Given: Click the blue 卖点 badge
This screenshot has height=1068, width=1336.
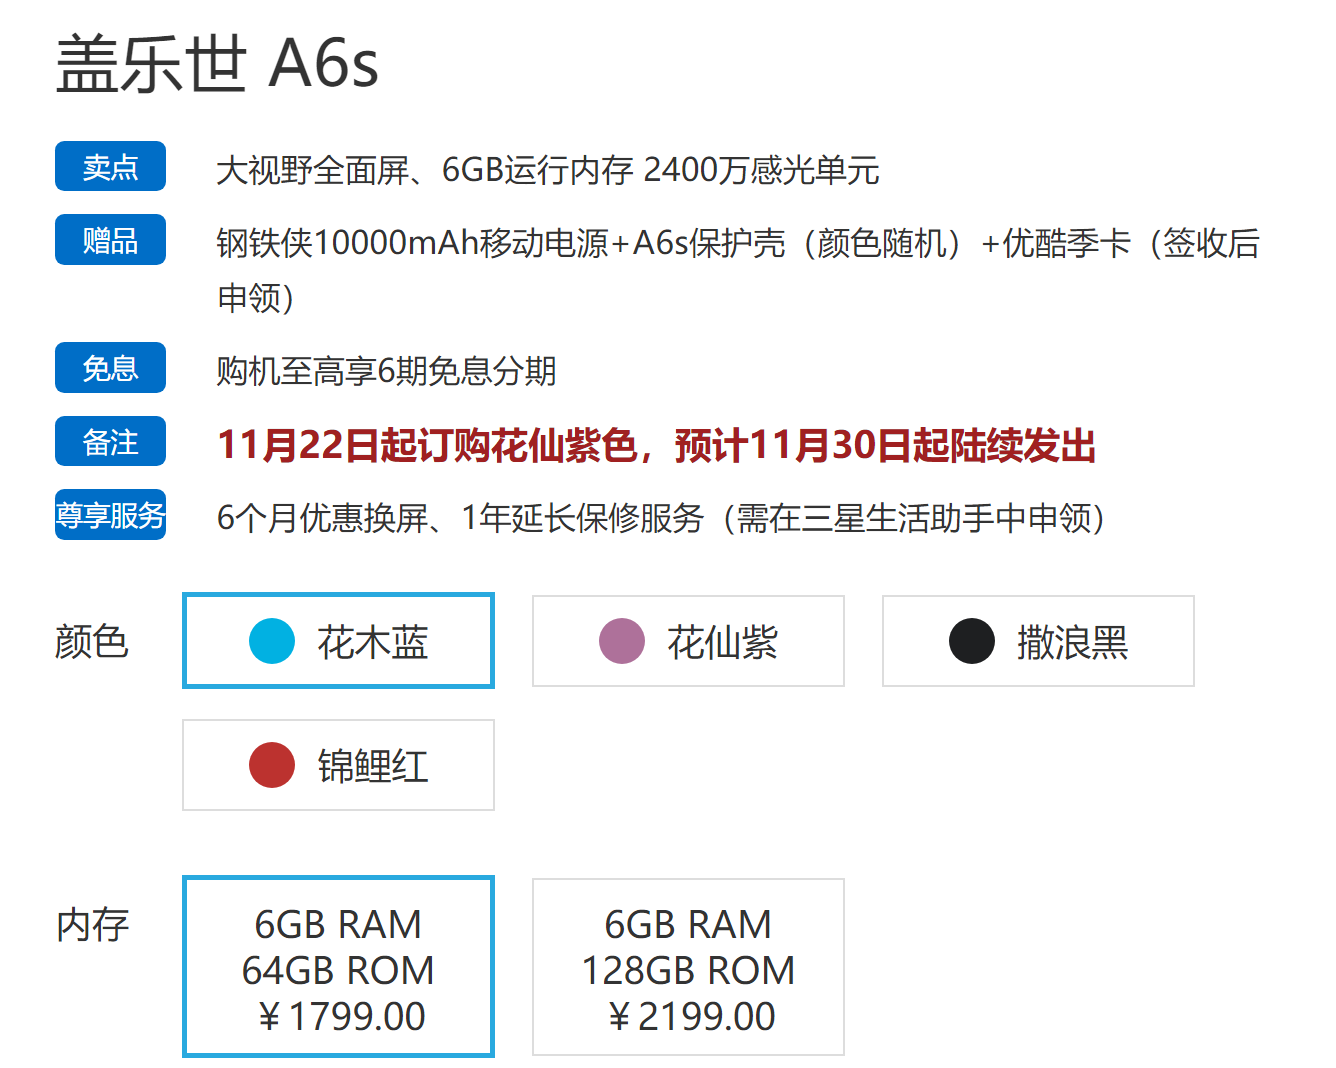Looking at the screenshot, I should point(110,167).
